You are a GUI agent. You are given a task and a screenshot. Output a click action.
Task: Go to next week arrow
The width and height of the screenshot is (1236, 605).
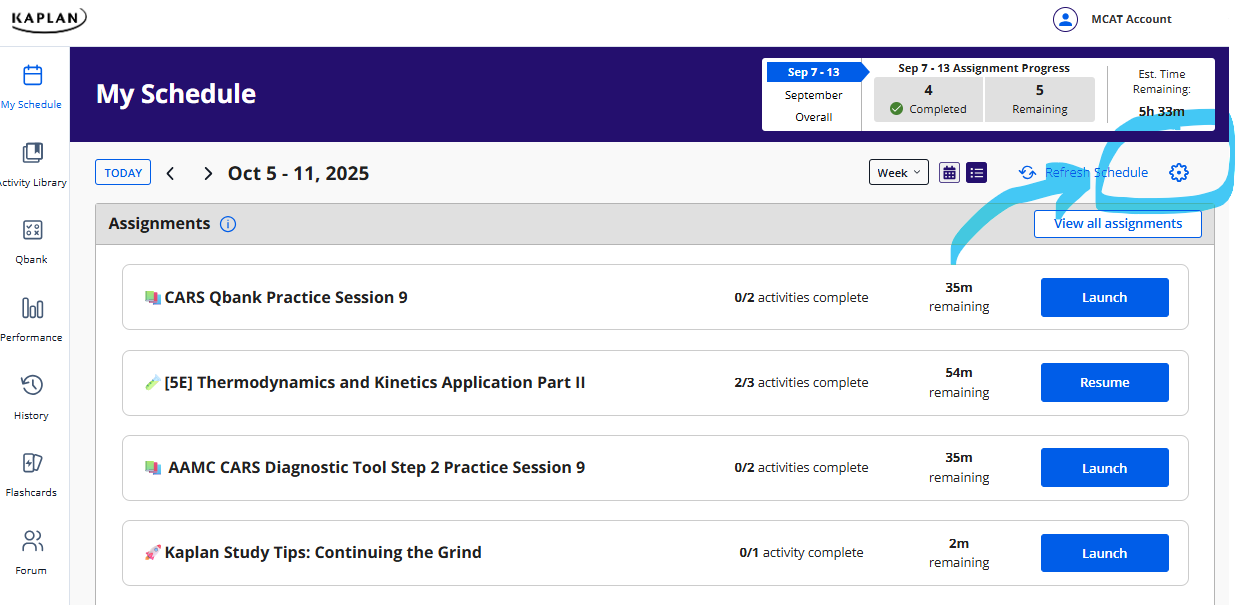[x=208, y=173]
